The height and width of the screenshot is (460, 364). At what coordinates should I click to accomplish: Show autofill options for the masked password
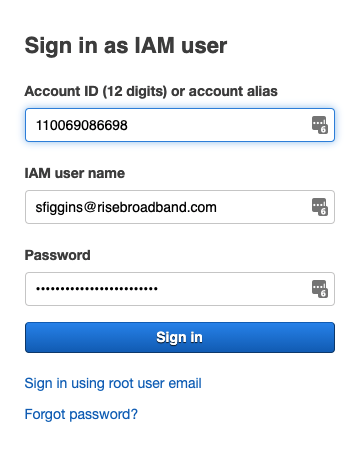point(320,289)
